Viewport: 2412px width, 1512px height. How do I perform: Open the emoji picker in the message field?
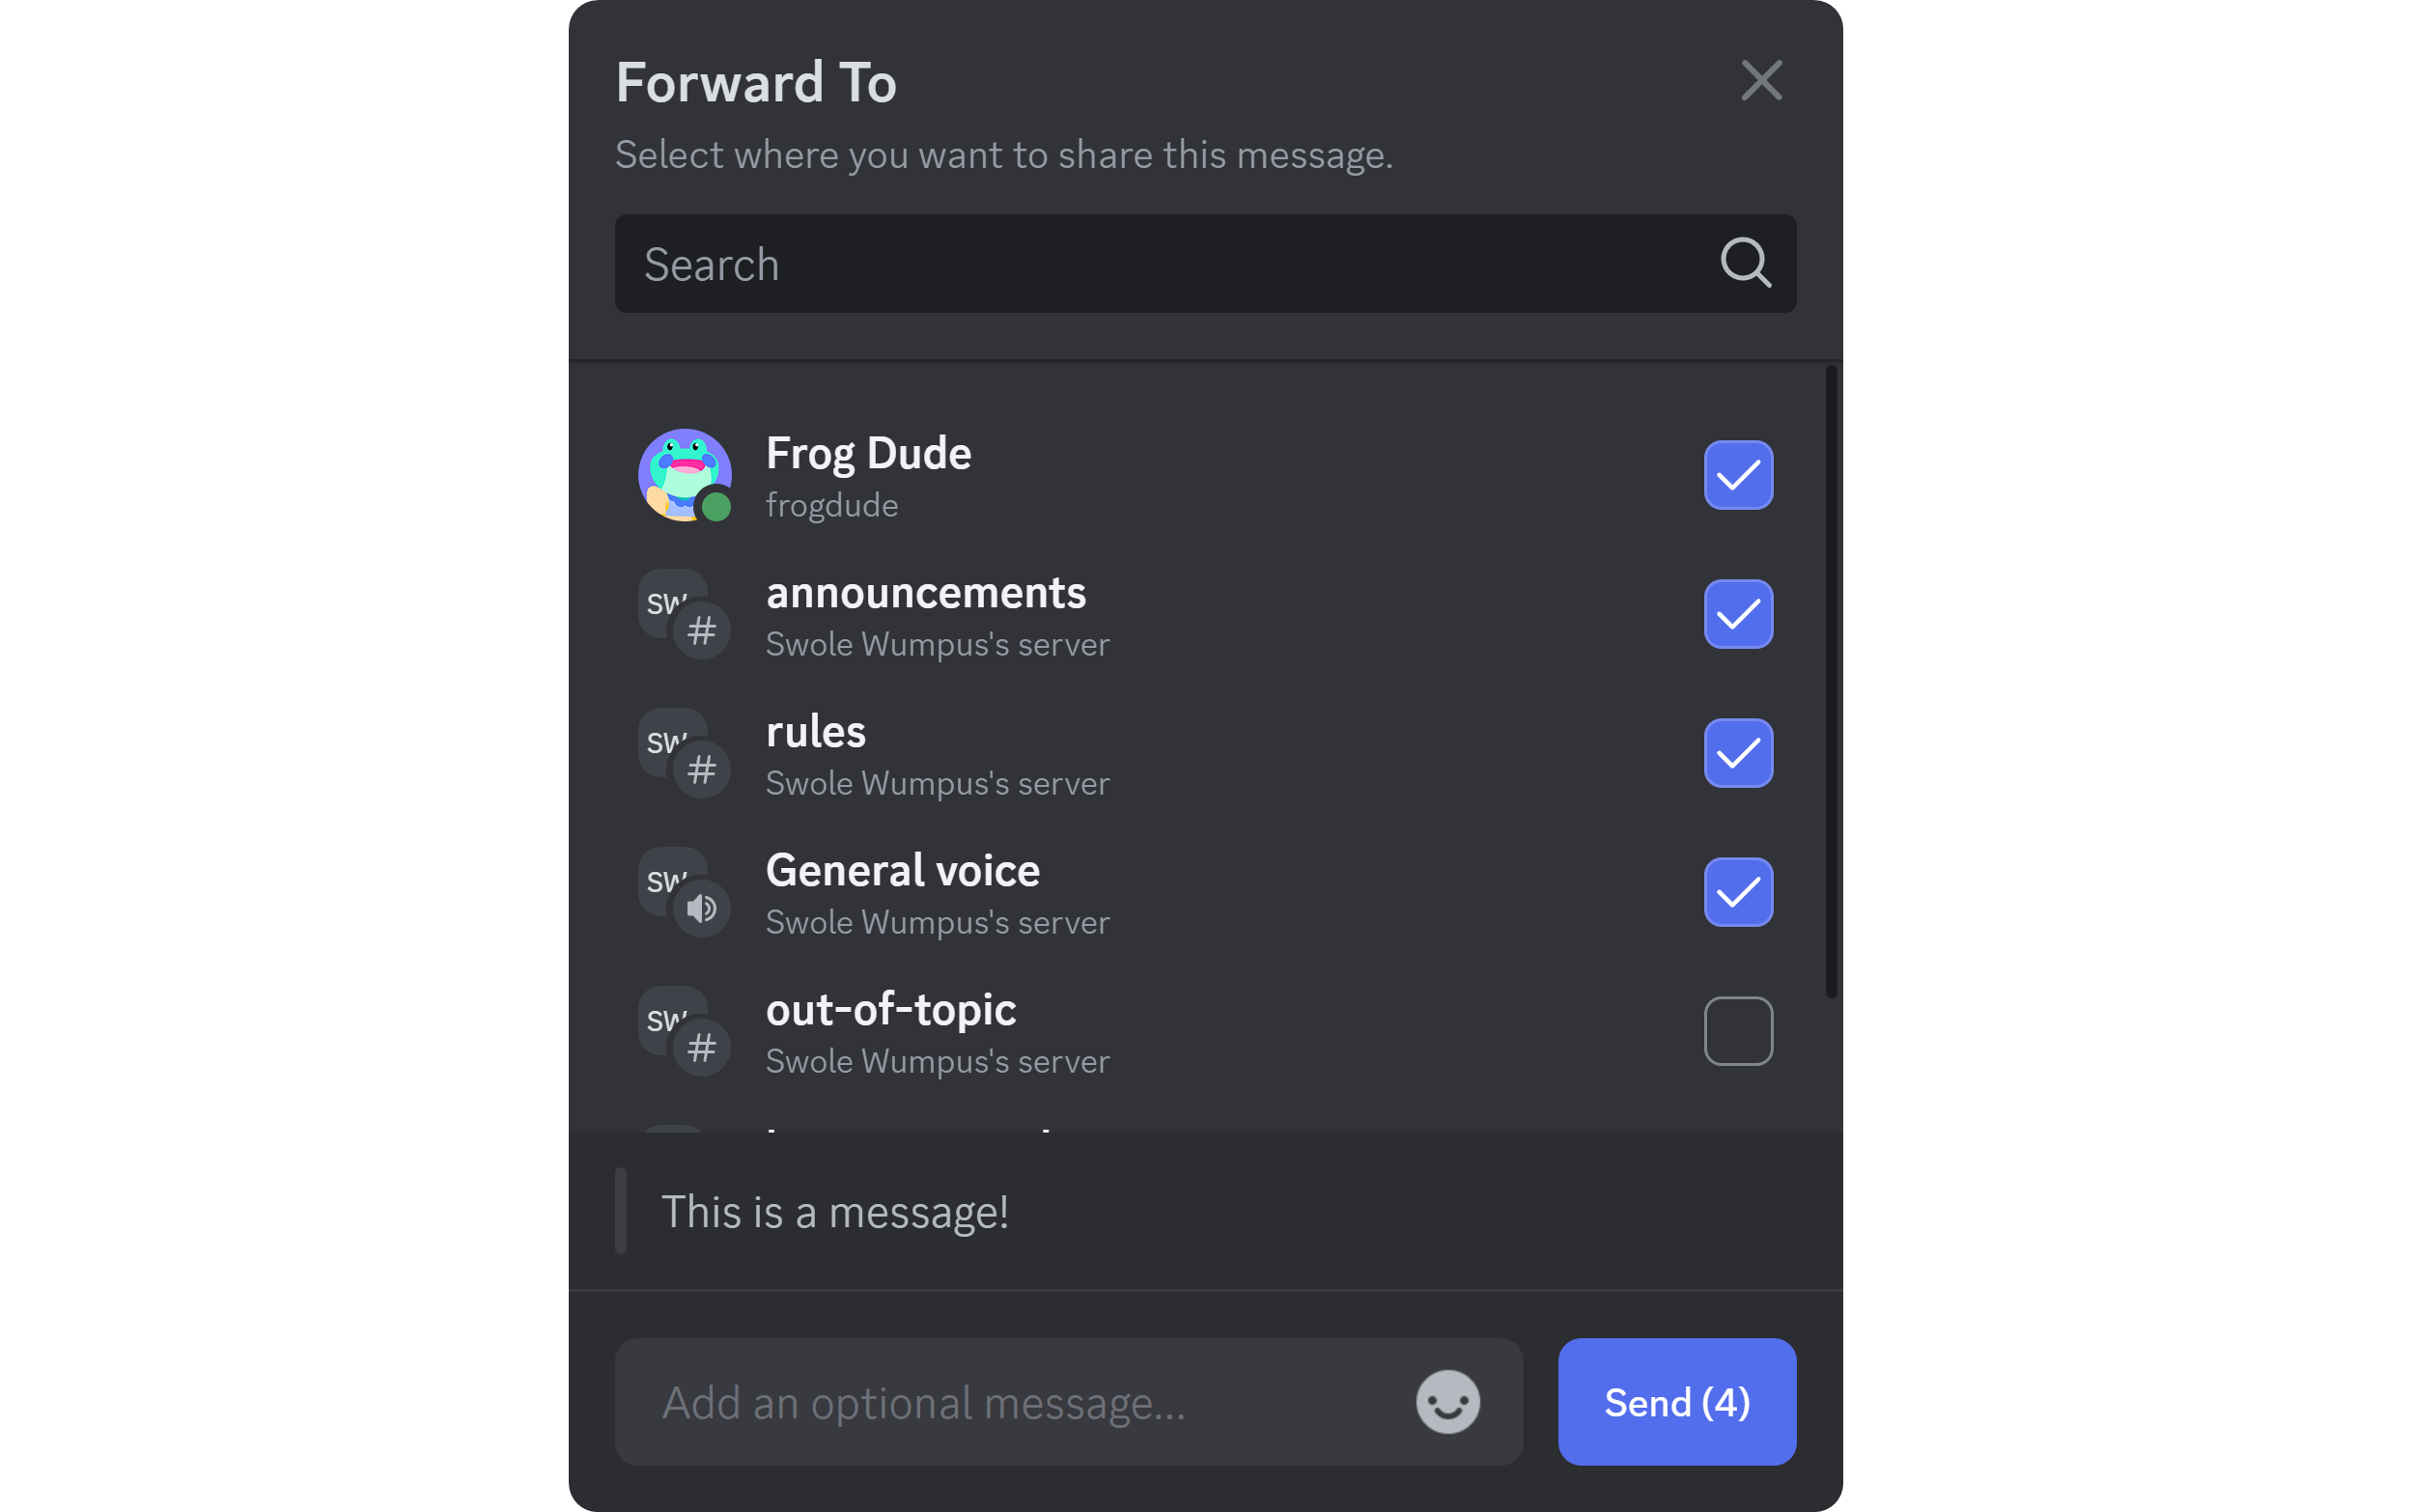1448,1402
